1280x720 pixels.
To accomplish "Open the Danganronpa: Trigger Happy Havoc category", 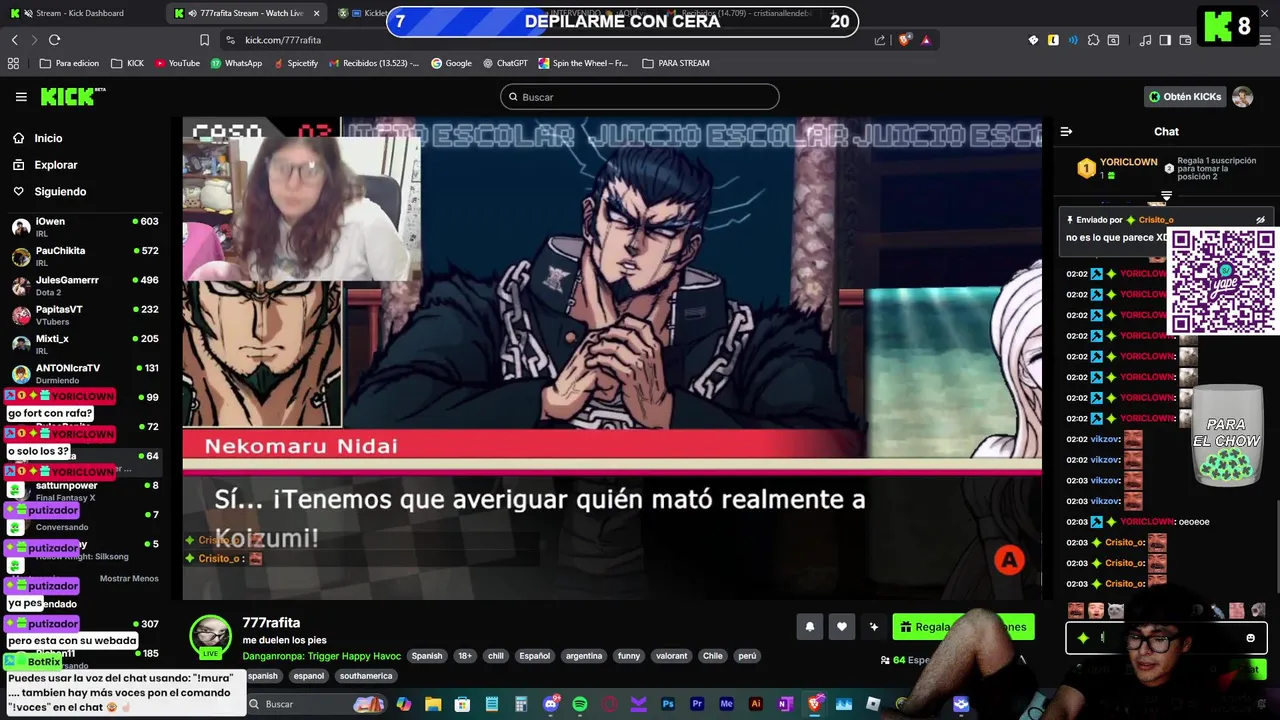I will (321, 656).
